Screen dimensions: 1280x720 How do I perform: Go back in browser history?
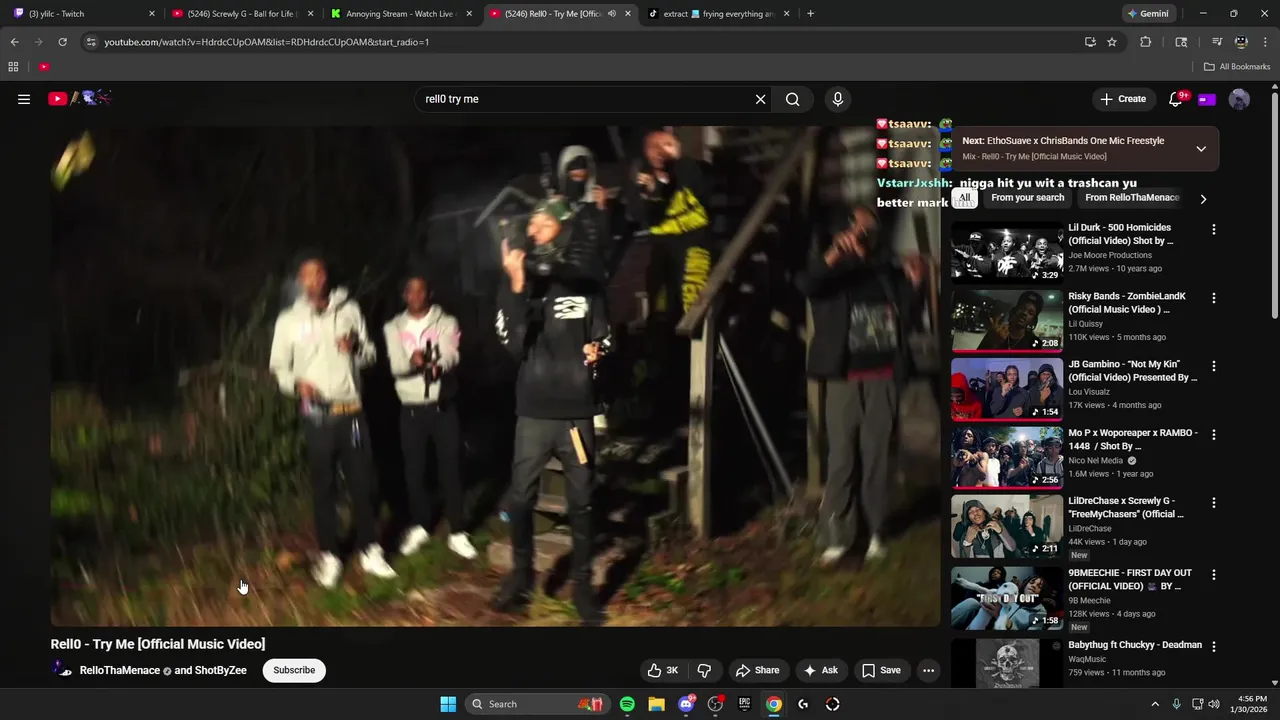point(14,42)
